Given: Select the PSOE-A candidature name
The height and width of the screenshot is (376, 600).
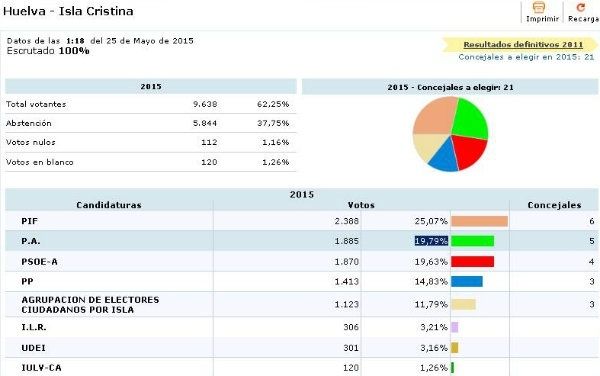Looking at the screenshot, I should point(39,262).
